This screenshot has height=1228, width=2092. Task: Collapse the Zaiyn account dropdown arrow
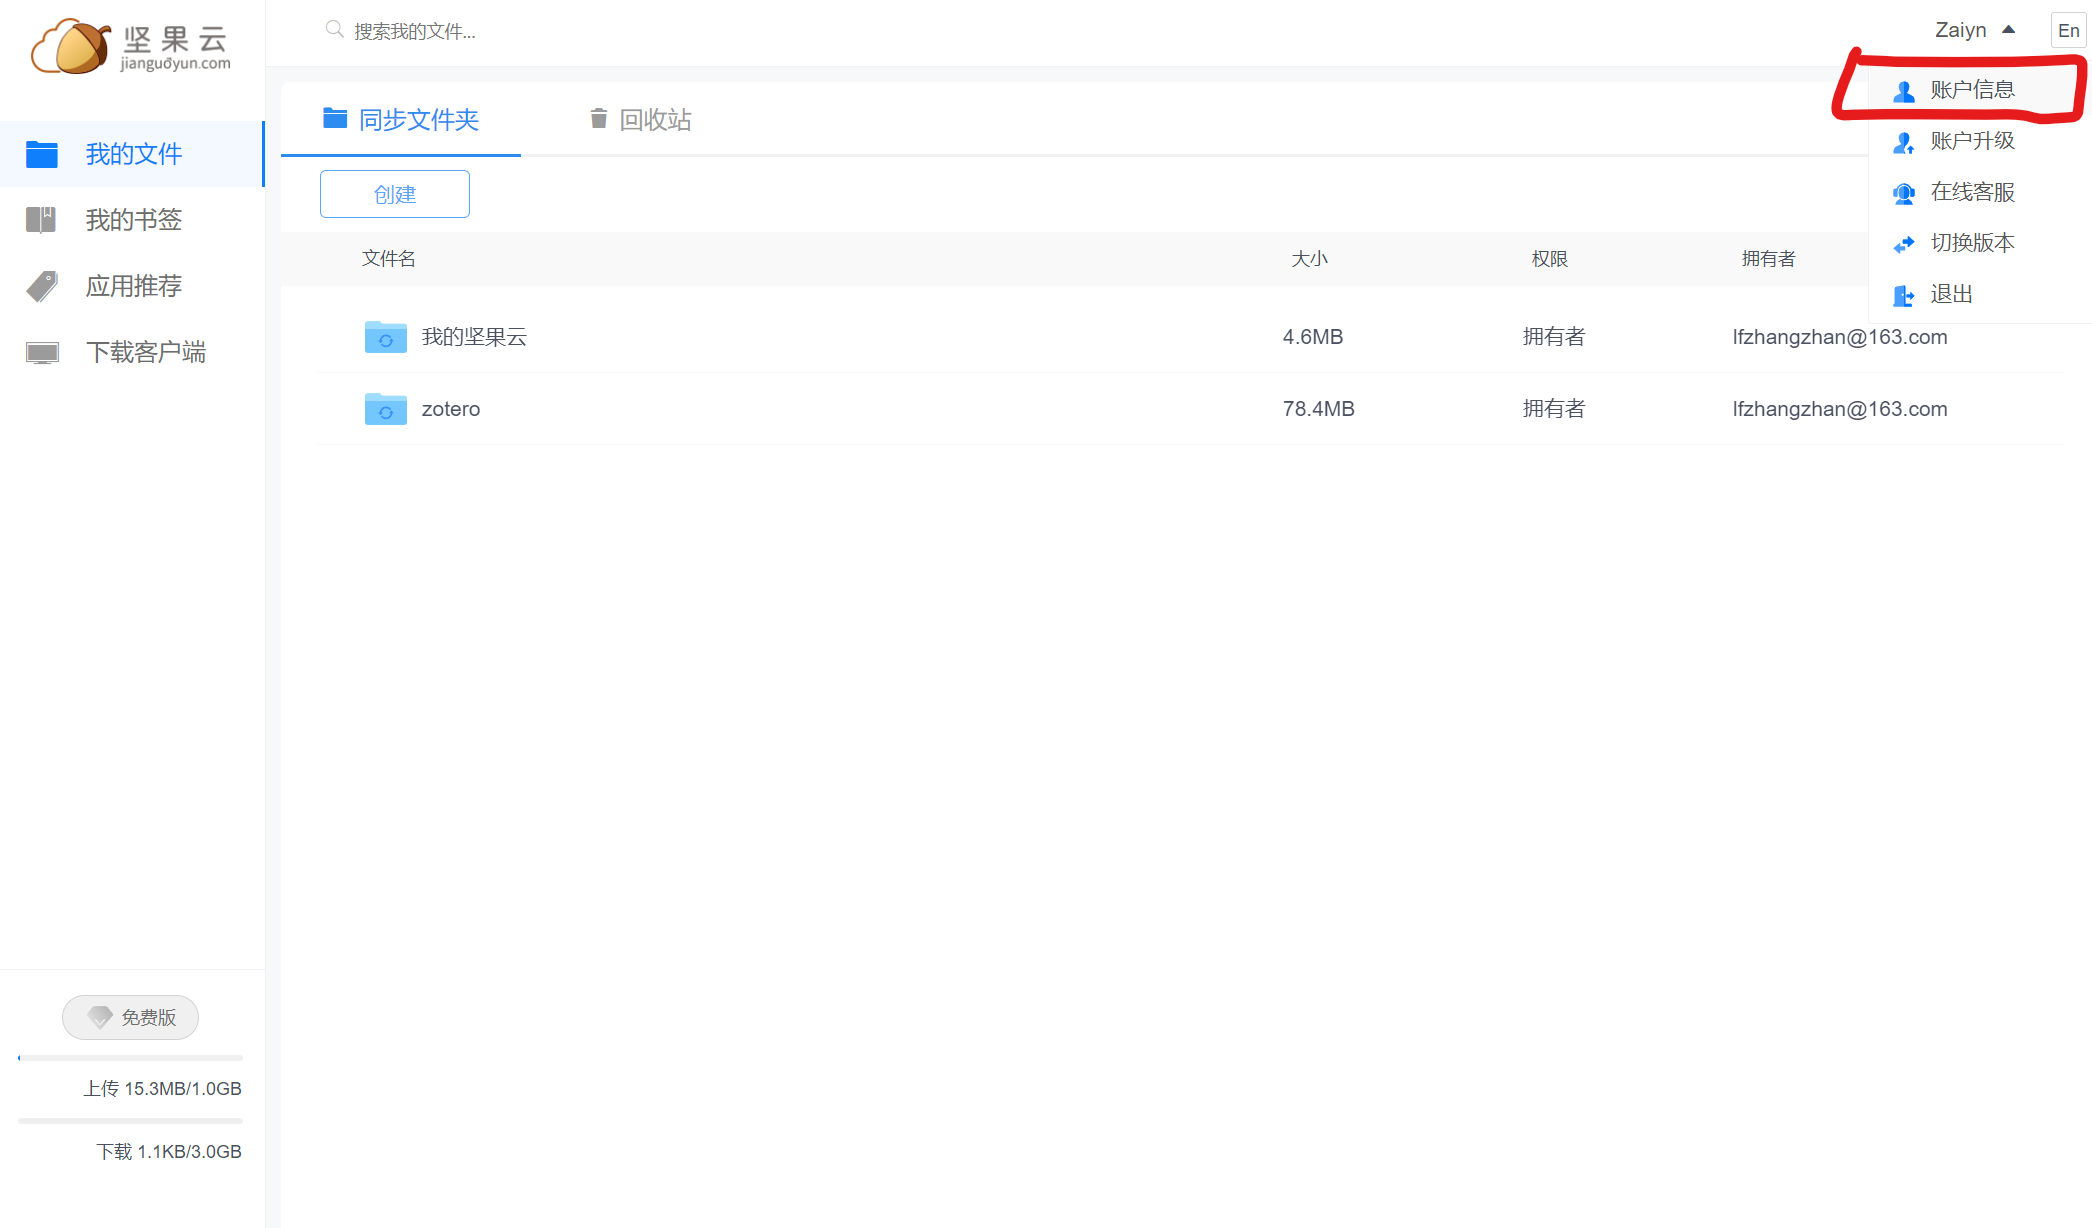[x=2008, y=30]
